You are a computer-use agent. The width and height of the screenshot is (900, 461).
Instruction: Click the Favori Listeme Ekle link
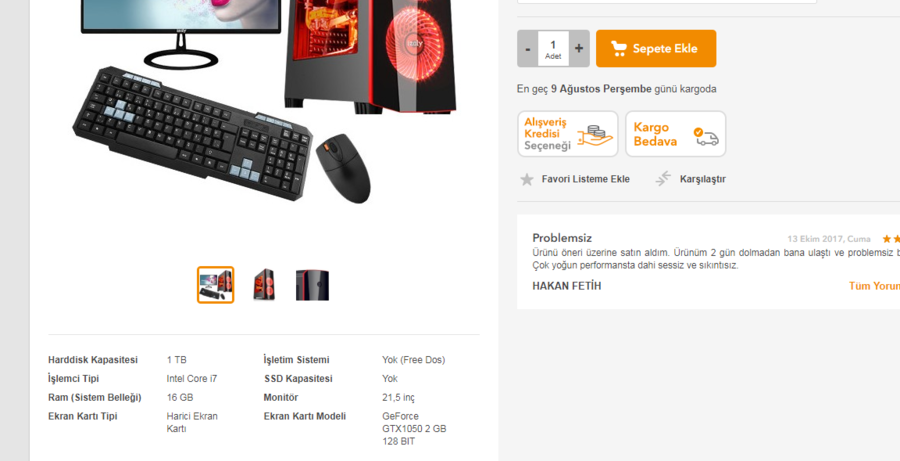coord(585,179)
